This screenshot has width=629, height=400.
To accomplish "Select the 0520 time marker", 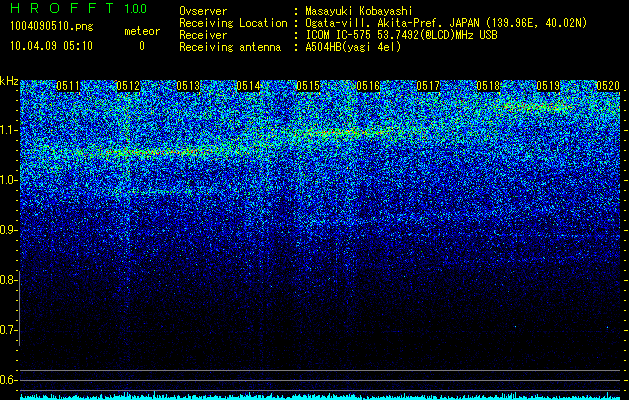I will pyautogui.click(x=608, y=86).
